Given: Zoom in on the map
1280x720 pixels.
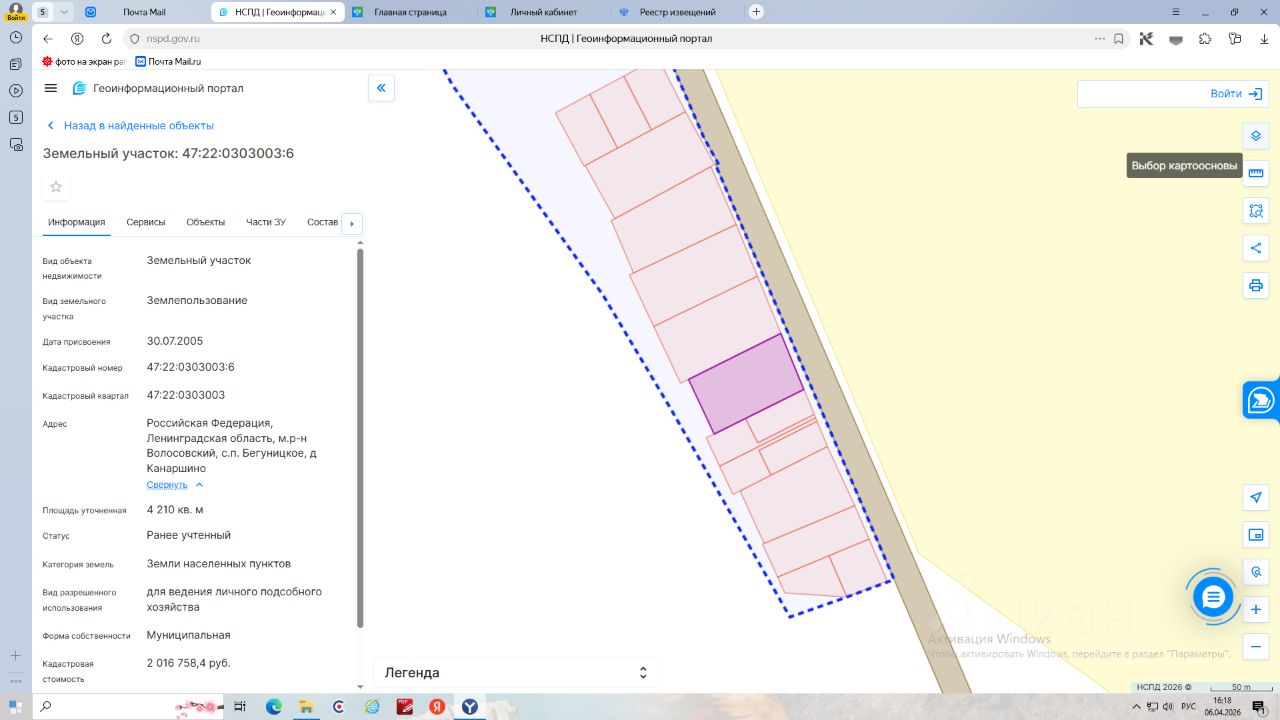Looking at the screenshot, I should tap(1256, 609).
